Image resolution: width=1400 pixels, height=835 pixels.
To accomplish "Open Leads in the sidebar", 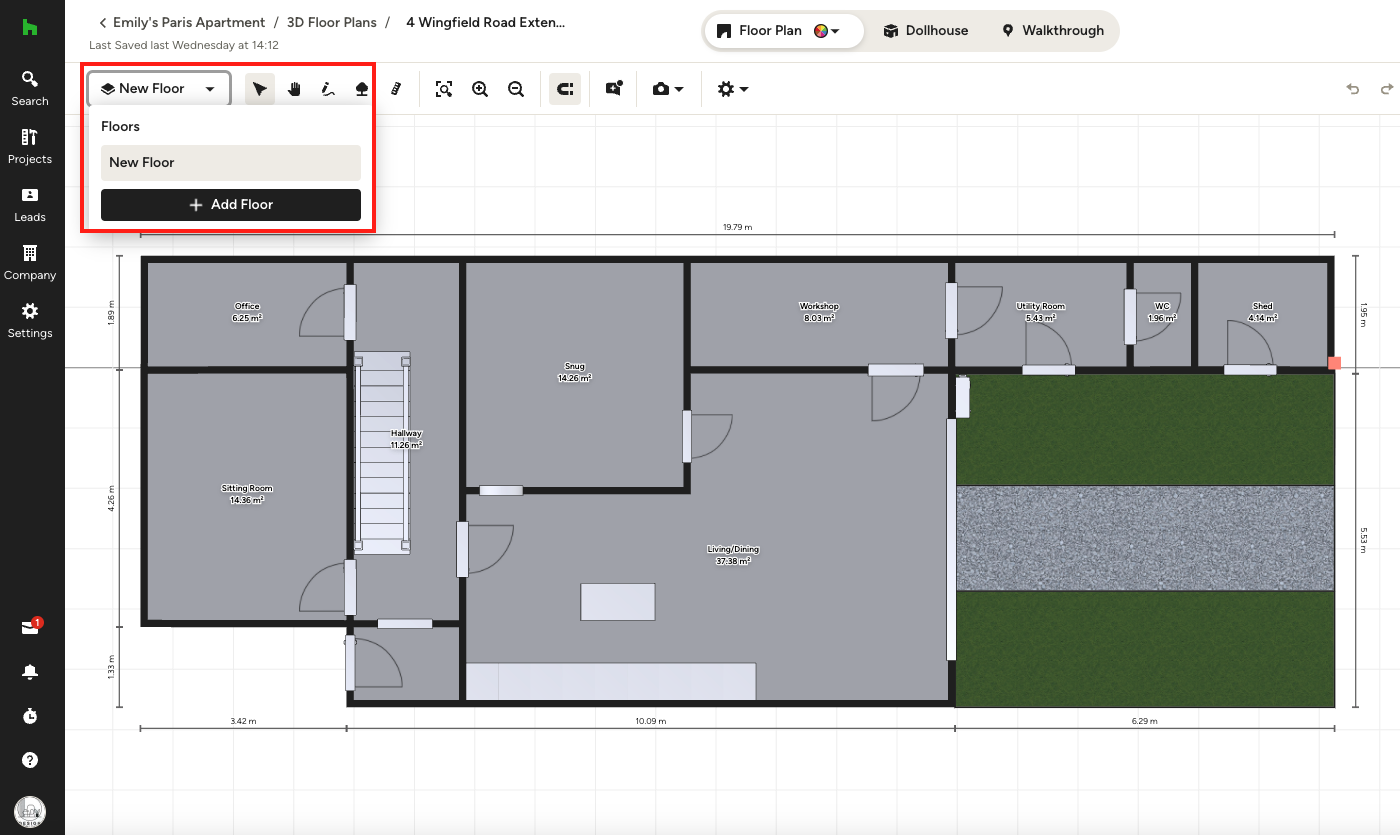I will 30,205.
